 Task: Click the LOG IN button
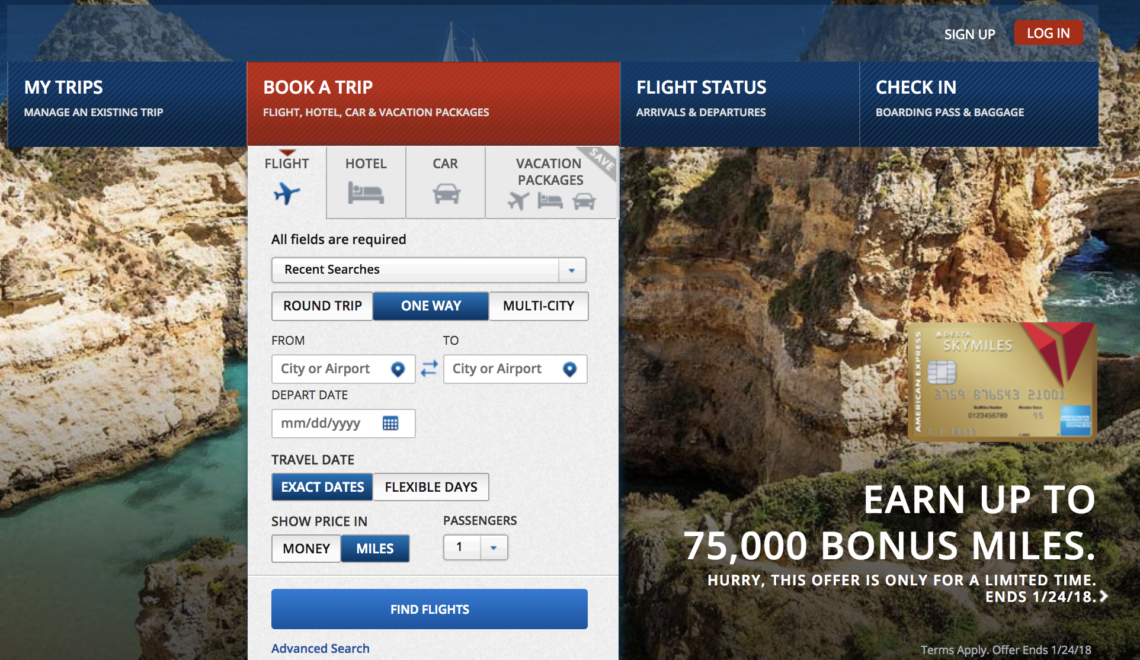[x=1048, y=32]
